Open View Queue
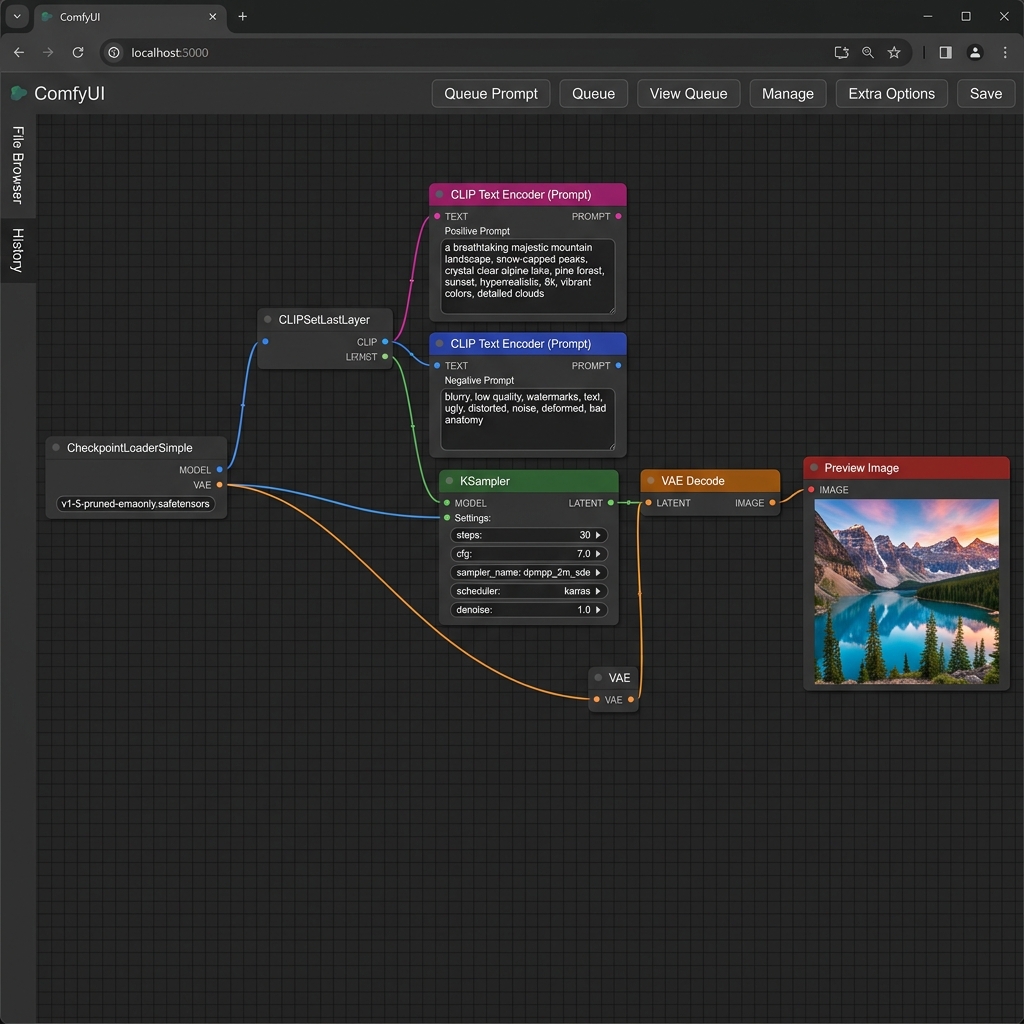The width and height of the screenshot is (1024, 1024). tap(688, 93)
